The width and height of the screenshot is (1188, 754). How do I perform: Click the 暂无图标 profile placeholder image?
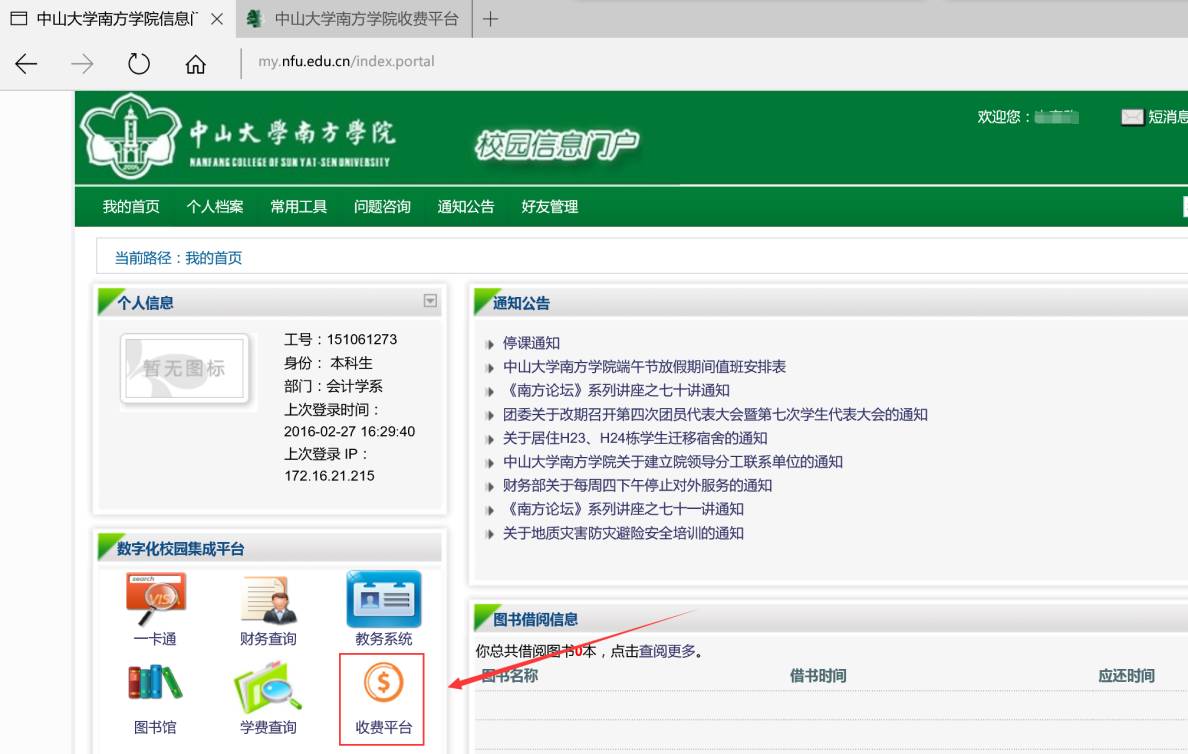185,369
